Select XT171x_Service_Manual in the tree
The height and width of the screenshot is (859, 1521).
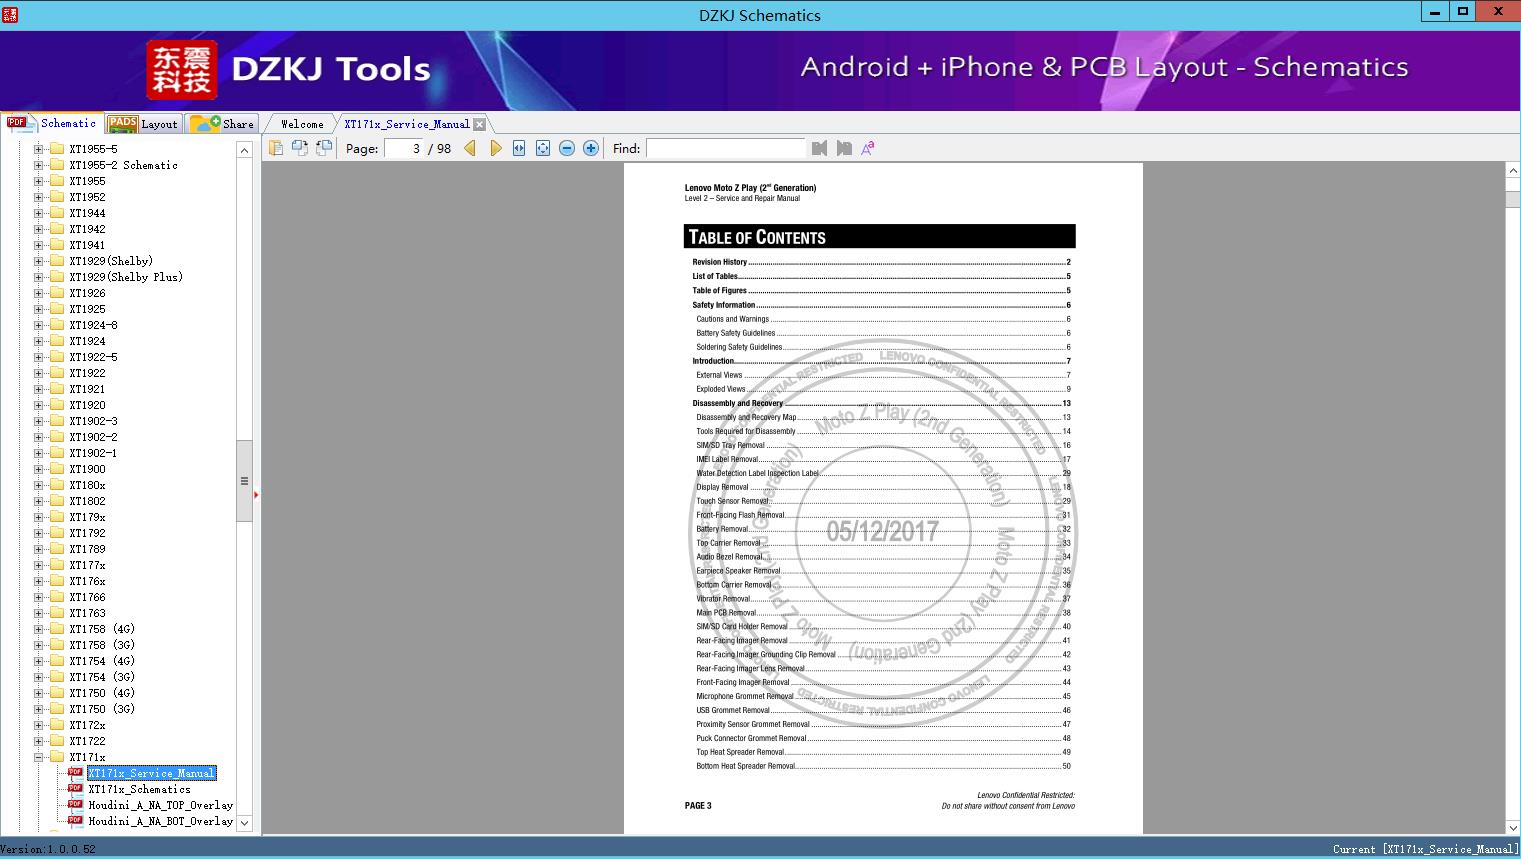(x=151, y=773)
